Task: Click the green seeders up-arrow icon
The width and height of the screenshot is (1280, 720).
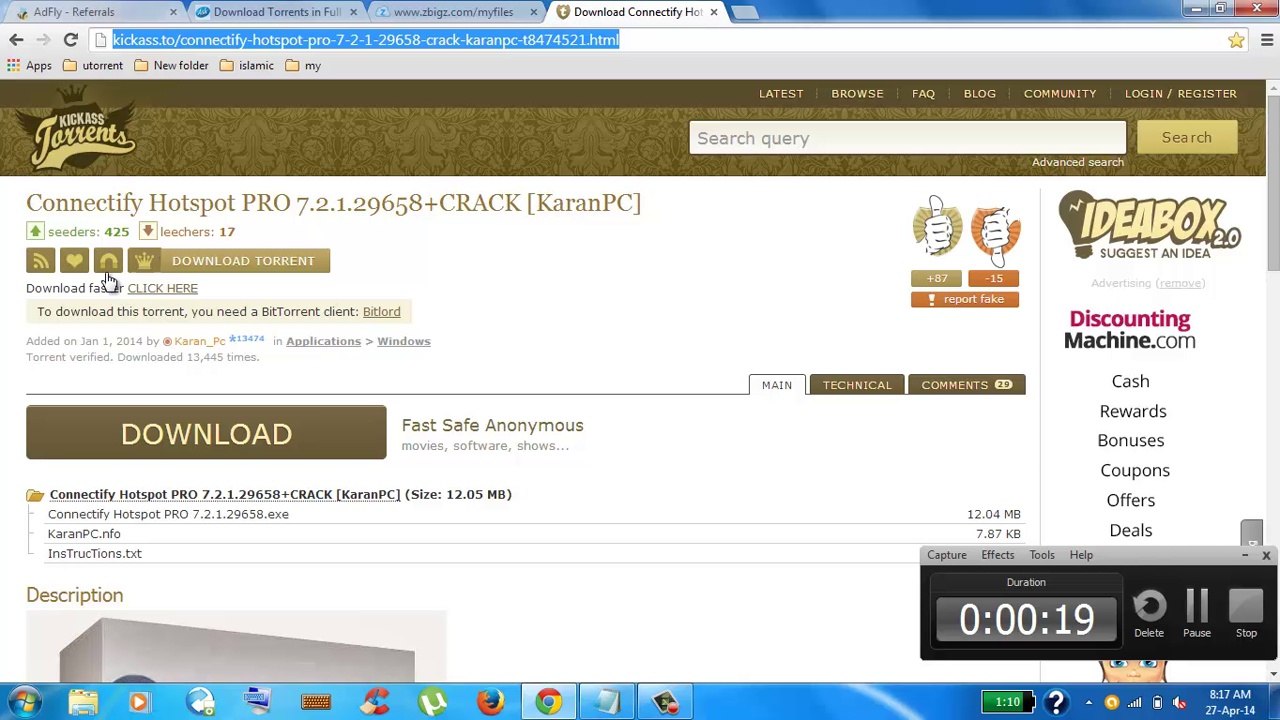Action: point(35,232)
